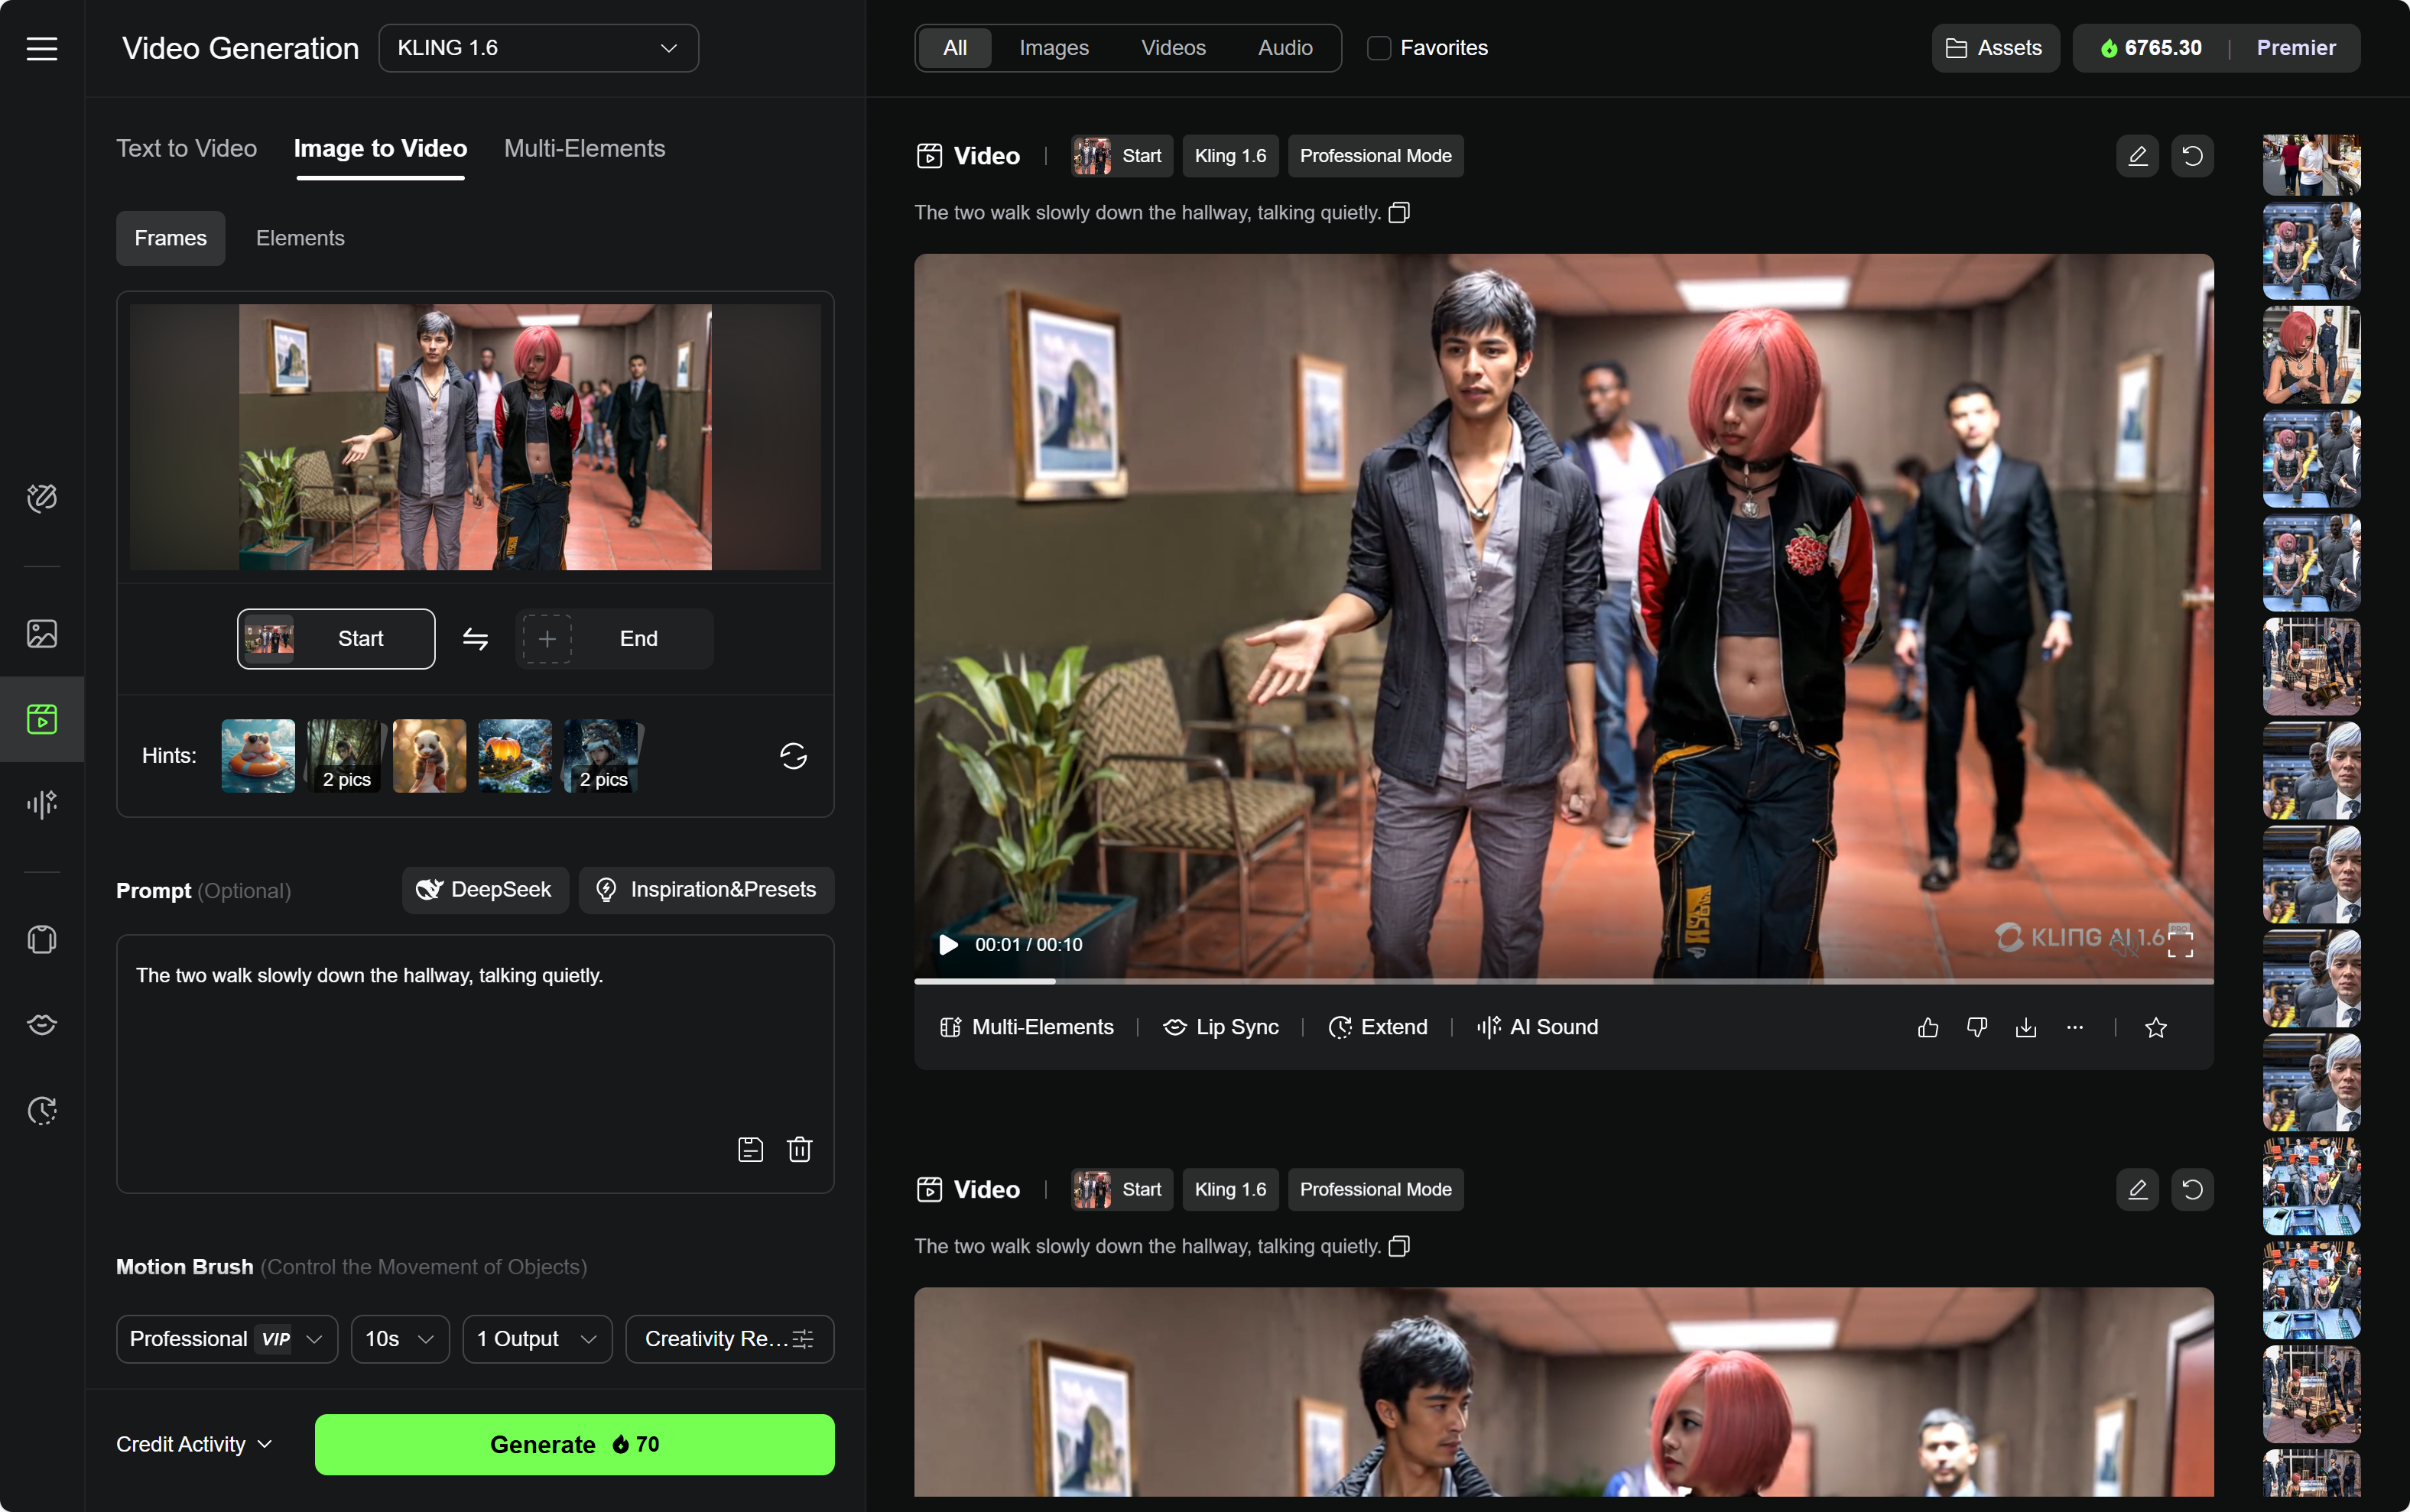Star the first video as favorite

point(2156,1027)
